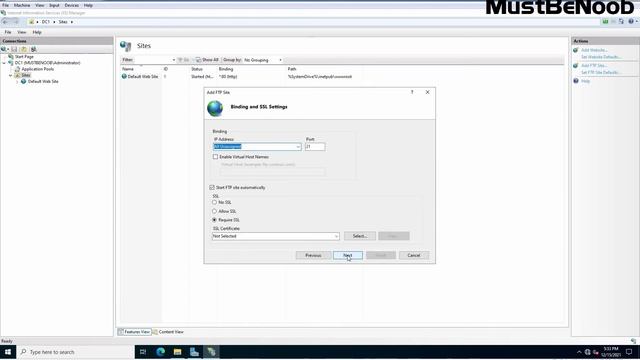Open the Filter dropdown in Sites list

[173, 60]
